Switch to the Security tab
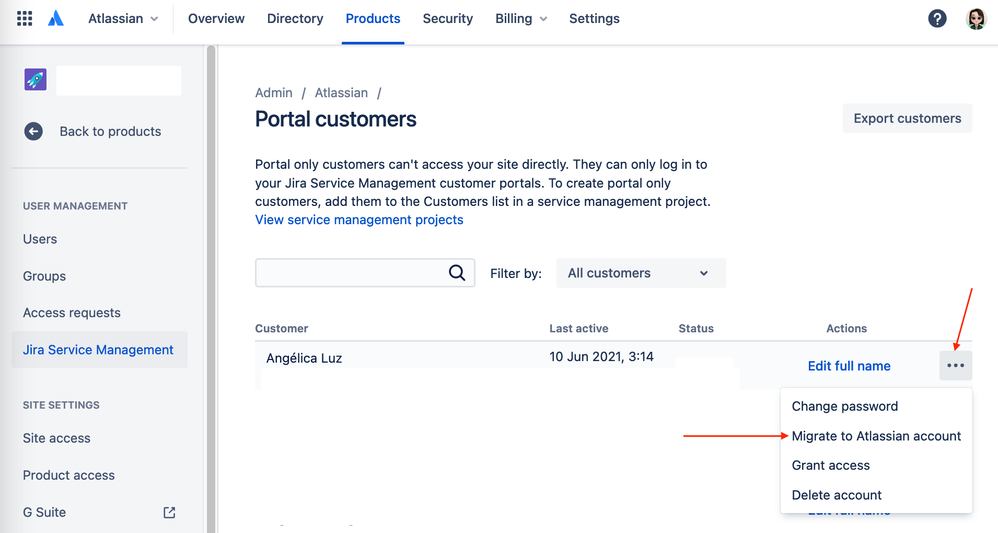The height and width of the screenshot is (533, 998). click(447, 18)
